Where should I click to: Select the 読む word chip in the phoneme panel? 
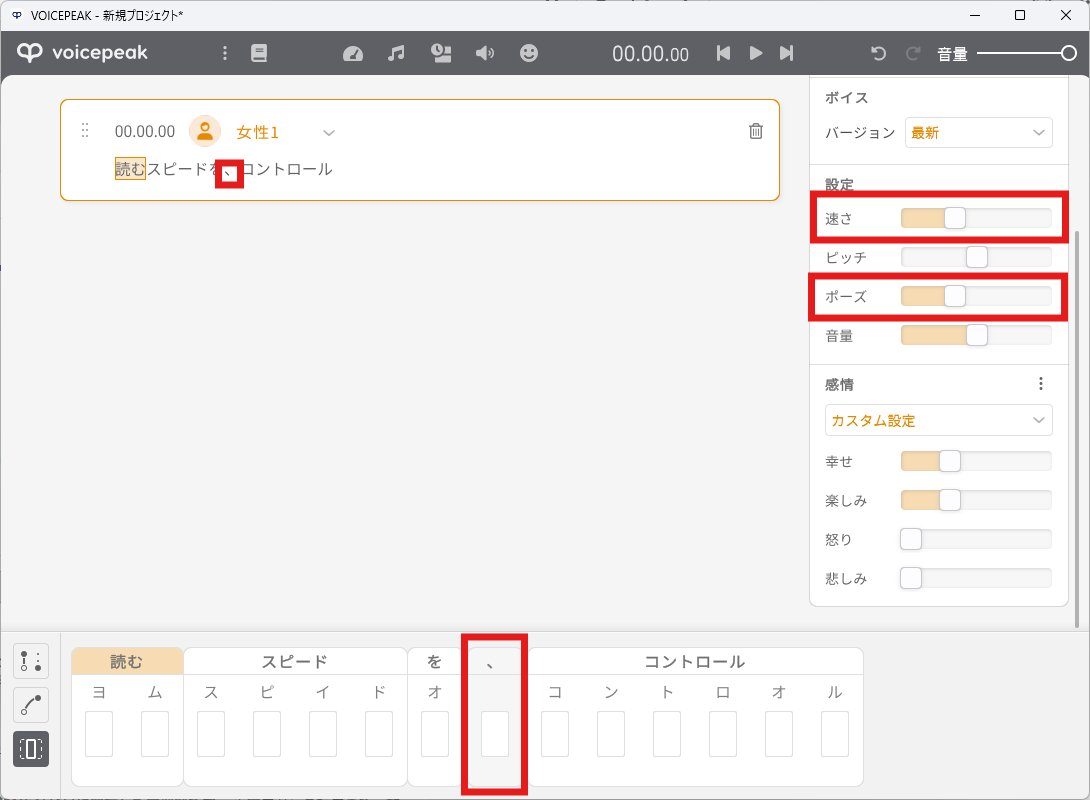tap(125, 661)
